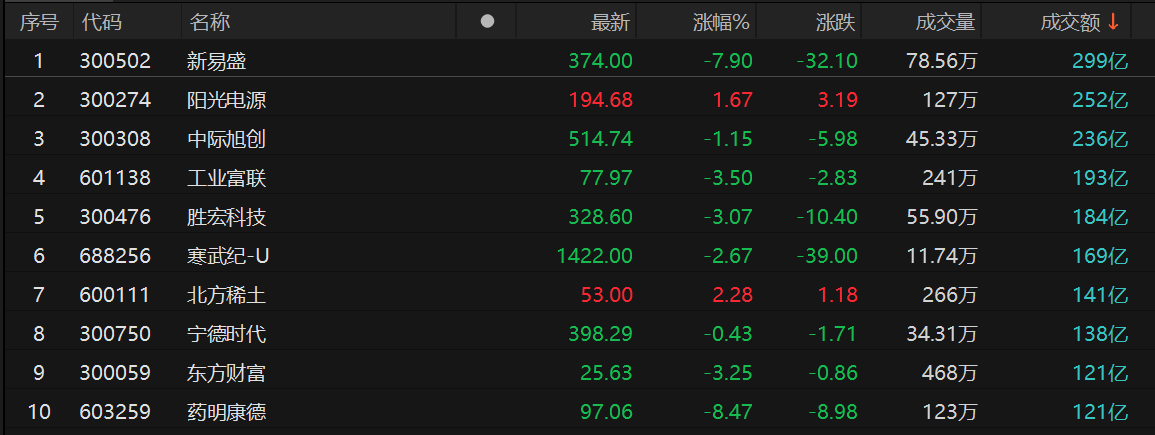
Task: Click latest price 194.68
Action: point(600,100)
